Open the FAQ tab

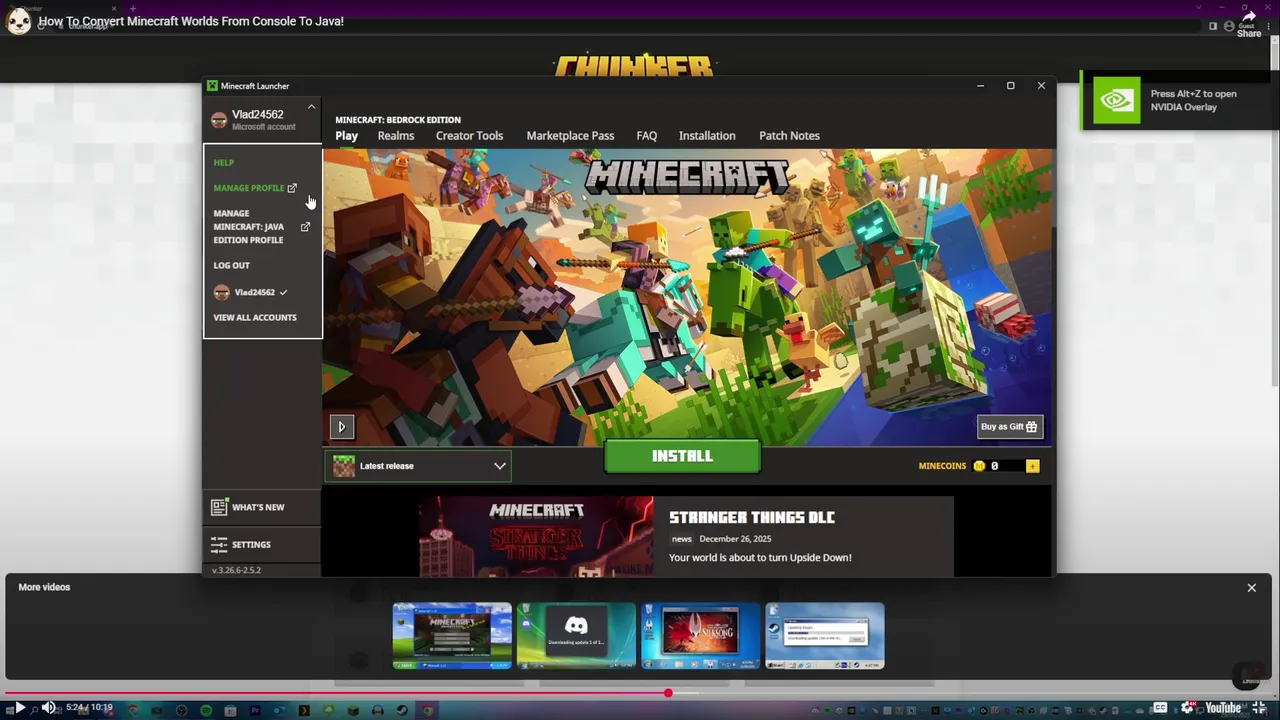647,136
